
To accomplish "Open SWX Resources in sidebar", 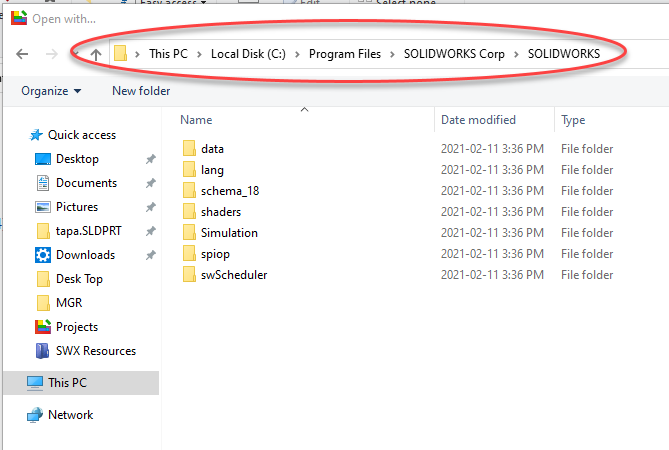I will tap(86, 351).
